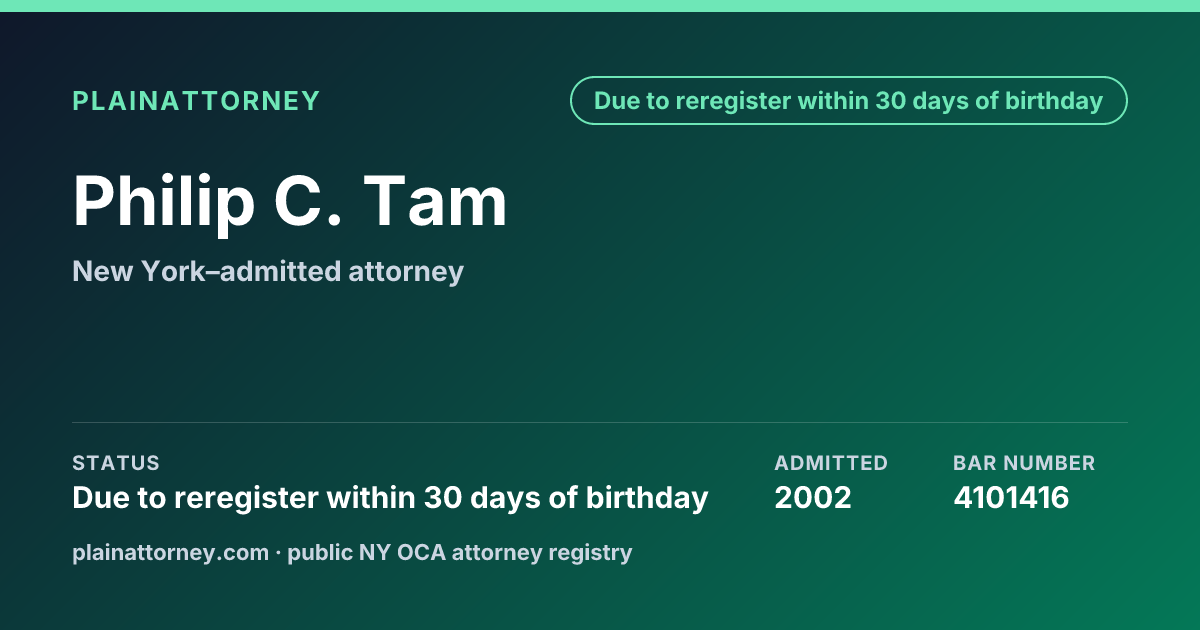This screenshot has height=630, width=1200.
Task: Click the New York–admitted attorney subtitle
Action: coord(268,271)
